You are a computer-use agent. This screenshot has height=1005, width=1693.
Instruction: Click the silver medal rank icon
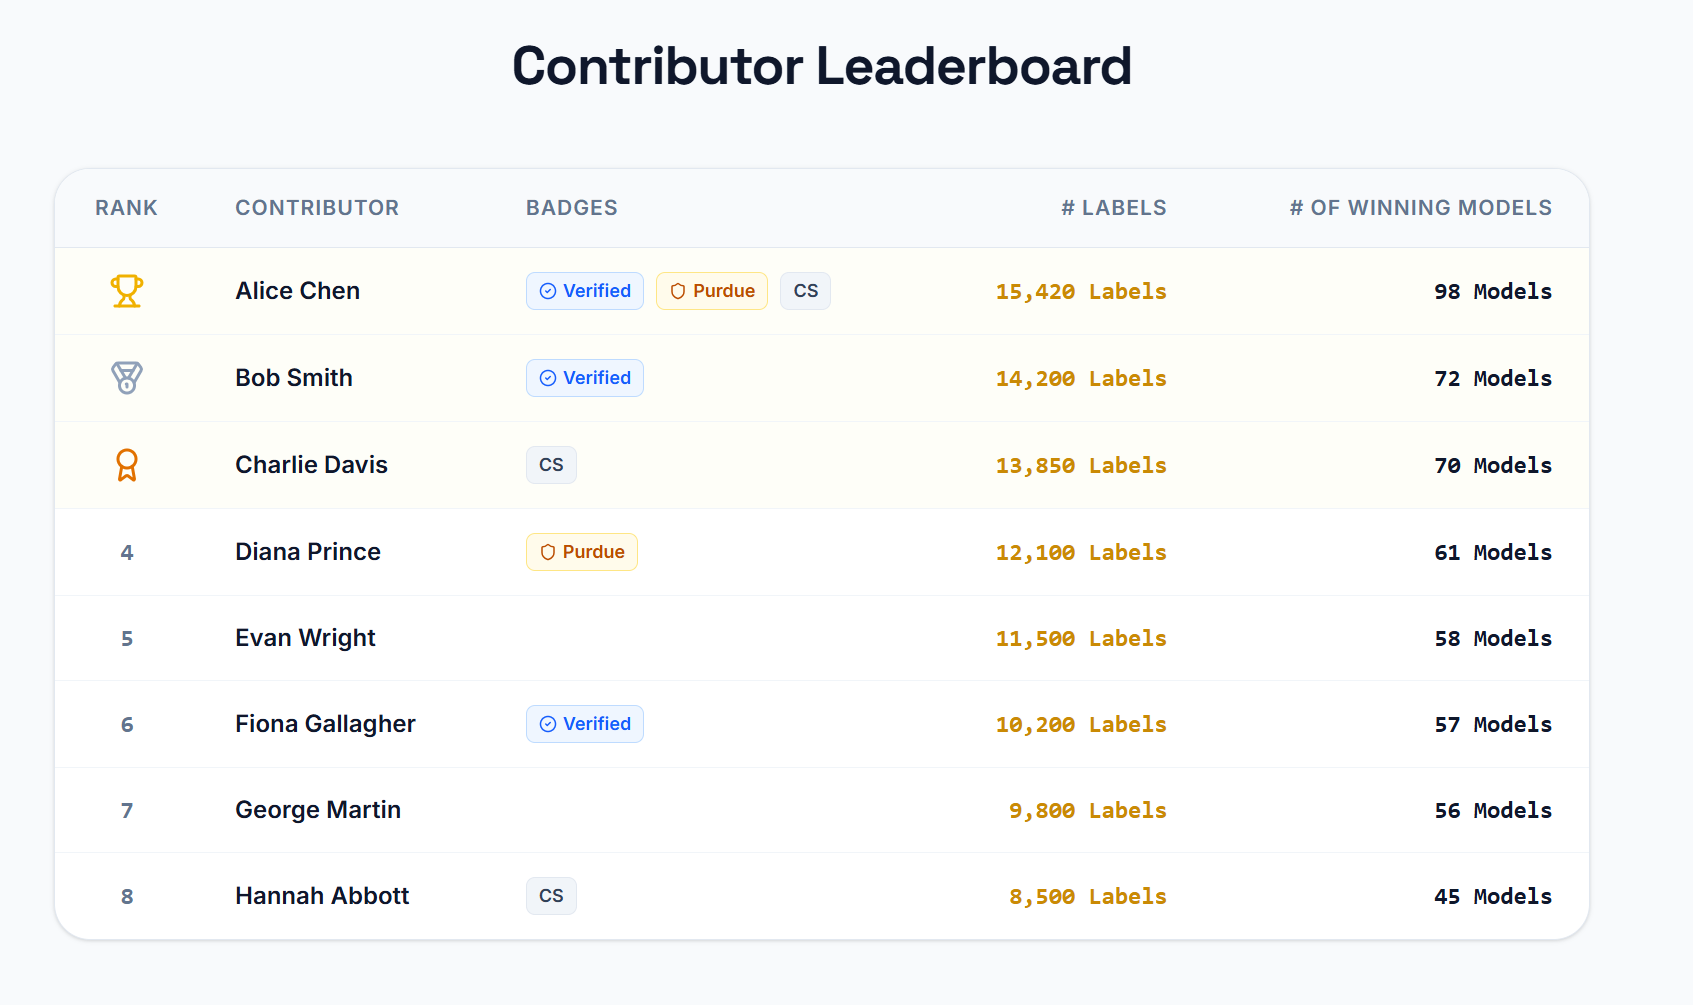(127, 378)
